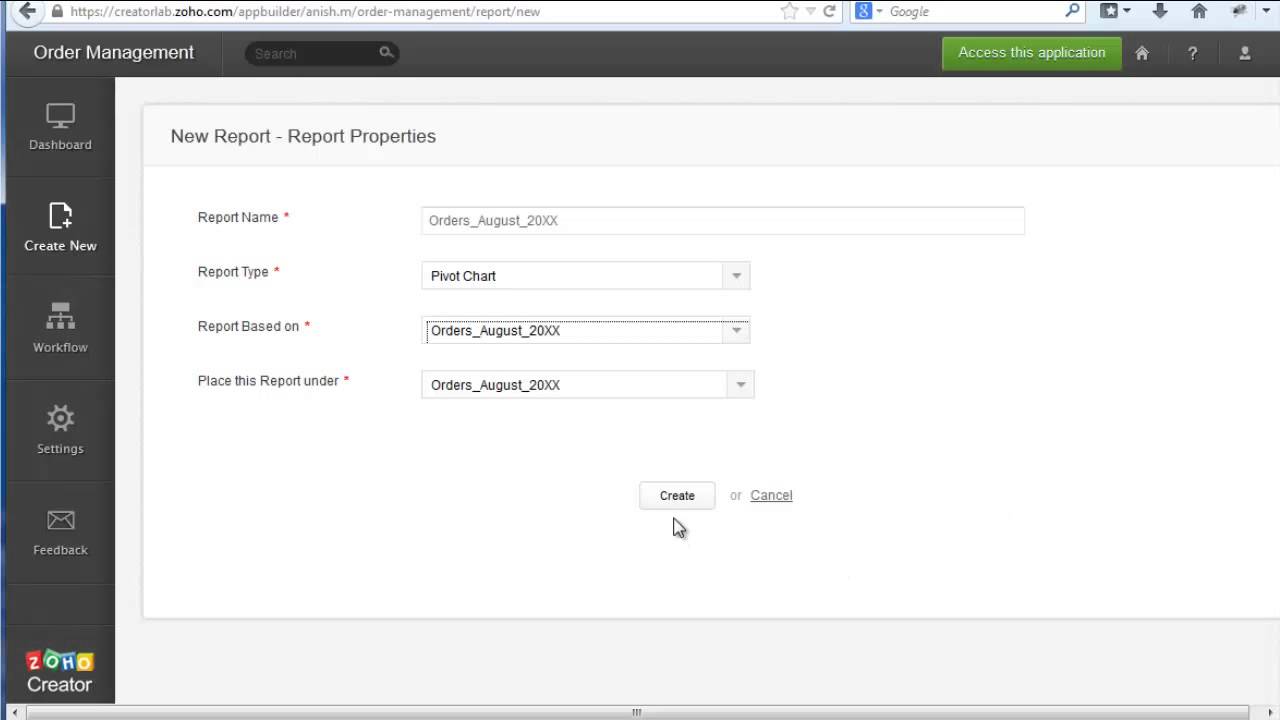Click the Zoho Creator logo
Screen dimensions: 1280x720
59,672
